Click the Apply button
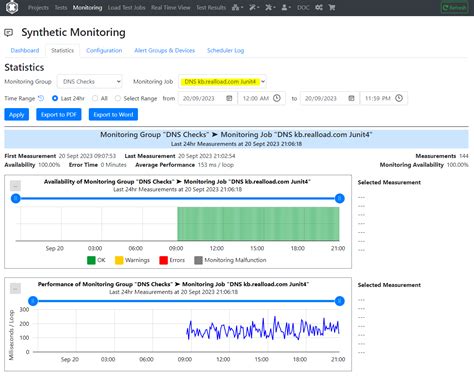The image size is (474, 376). [x=17, y=114]
